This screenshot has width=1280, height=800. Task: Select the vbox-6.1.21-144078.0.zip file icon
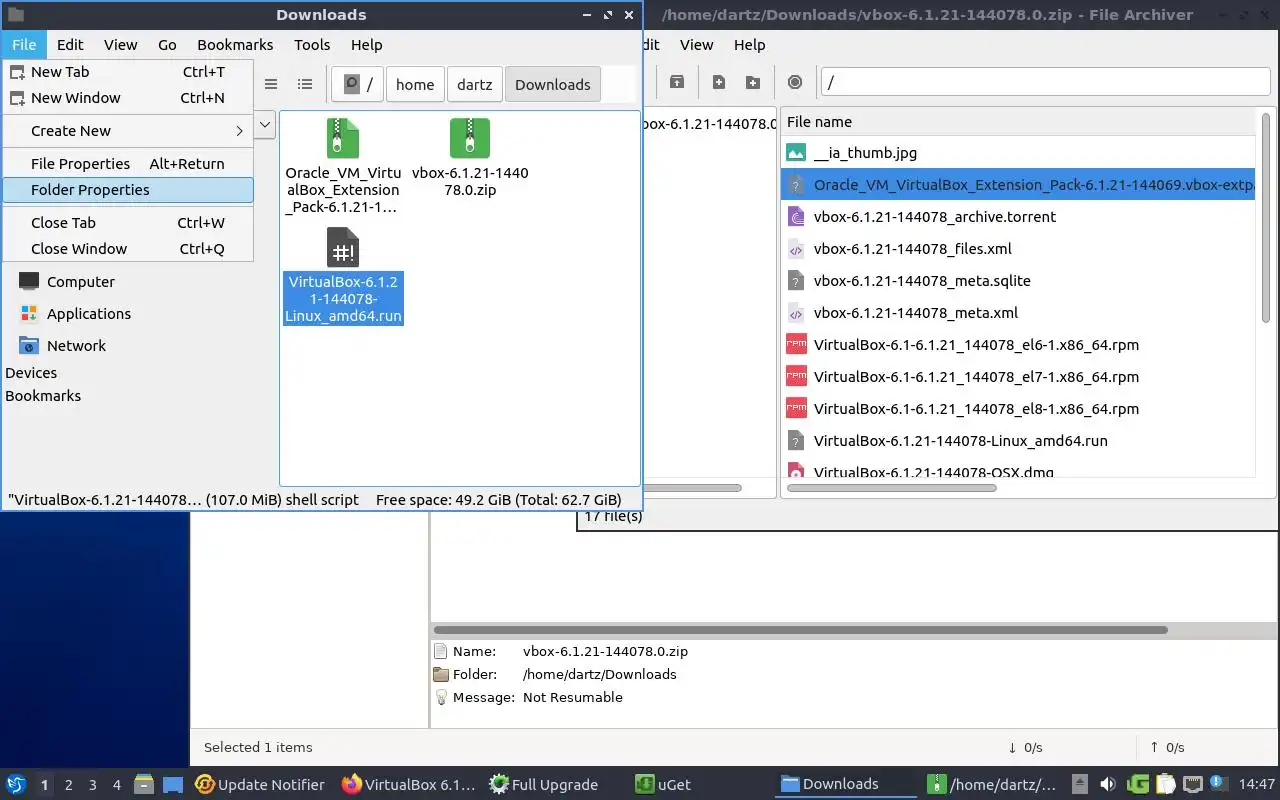coord(470,139)
